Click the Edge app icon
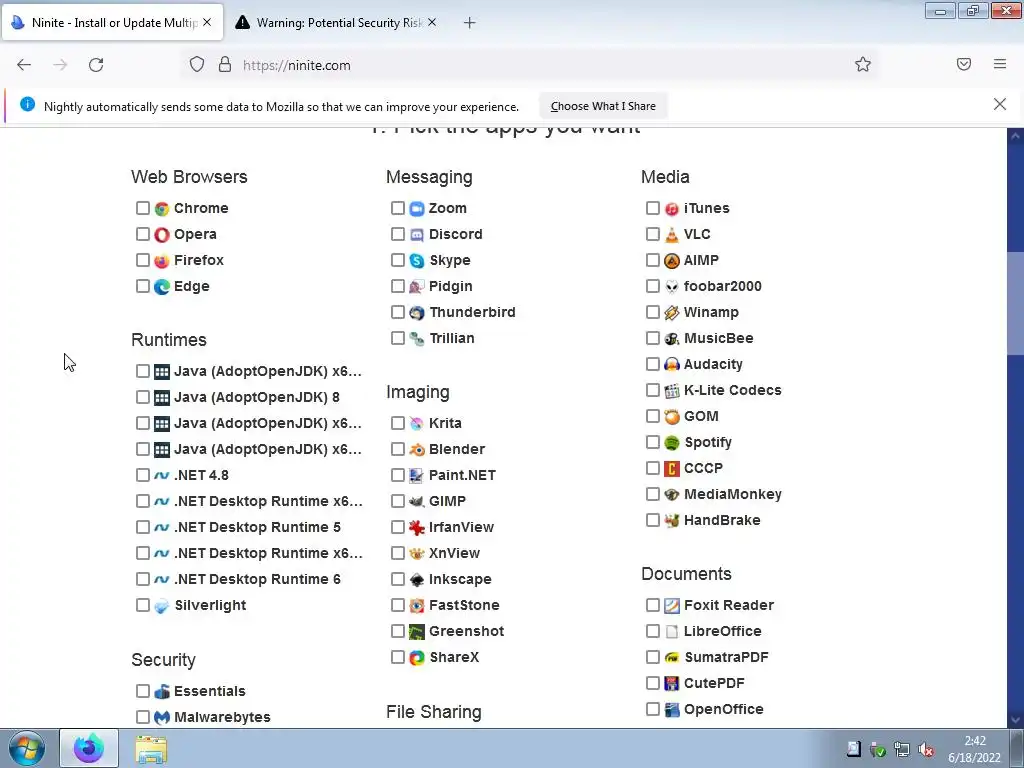Image resolution: width=1024 pixels, height=768 pixels. [162, 287]
